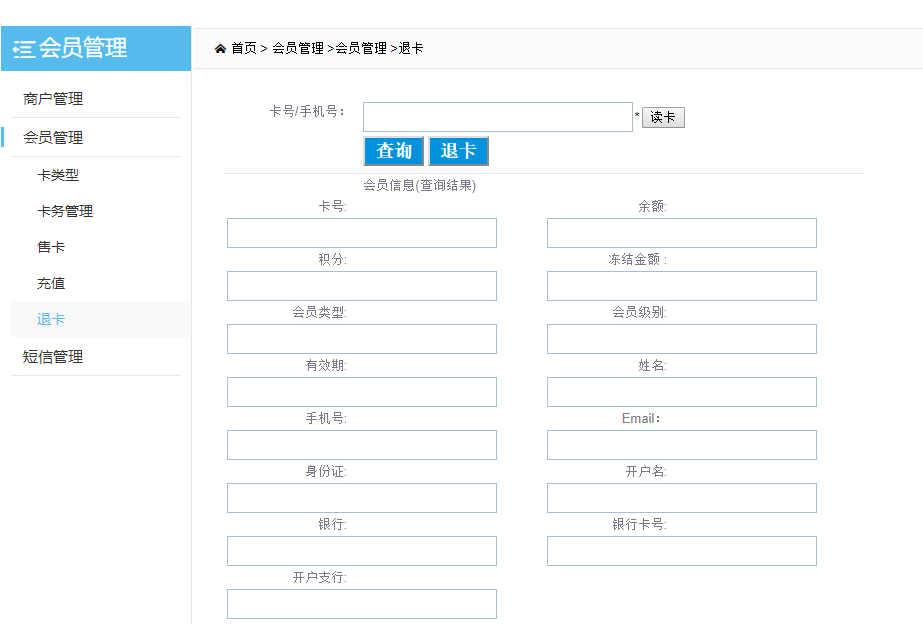This screenshot has height=624, width=923.
Task: Focus the 卡号/手机号 search input field
Action: point(497,117)
